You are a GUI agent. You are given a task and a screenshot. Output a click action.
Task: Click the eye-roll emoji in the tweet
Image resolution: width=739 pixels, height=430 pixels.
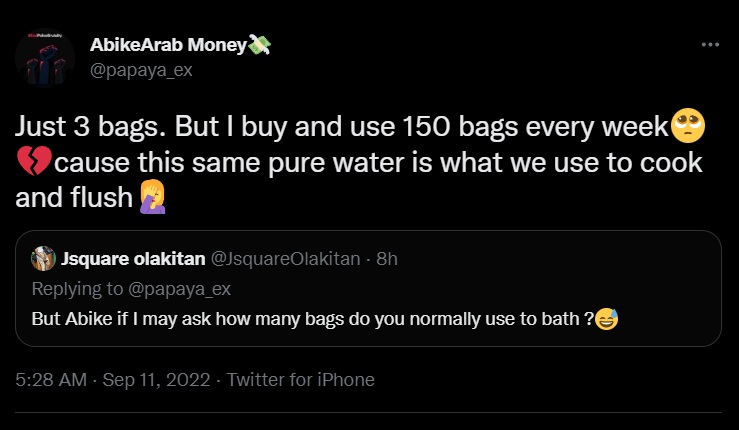click(690, 127)
